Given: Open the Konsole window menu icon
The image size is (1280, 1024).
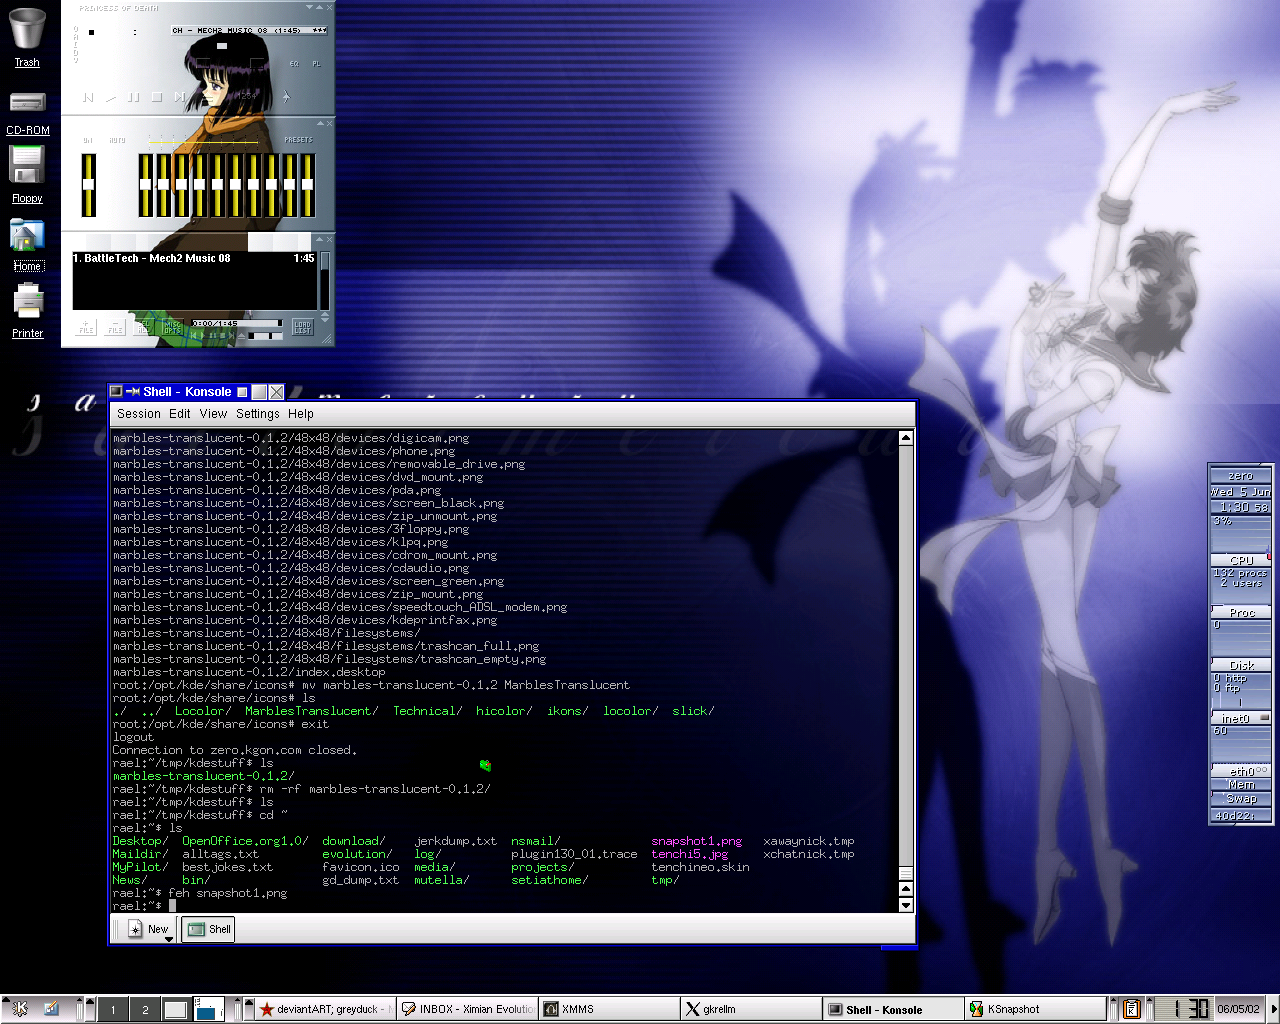Looking at the screenshot, I should [116, 392].
